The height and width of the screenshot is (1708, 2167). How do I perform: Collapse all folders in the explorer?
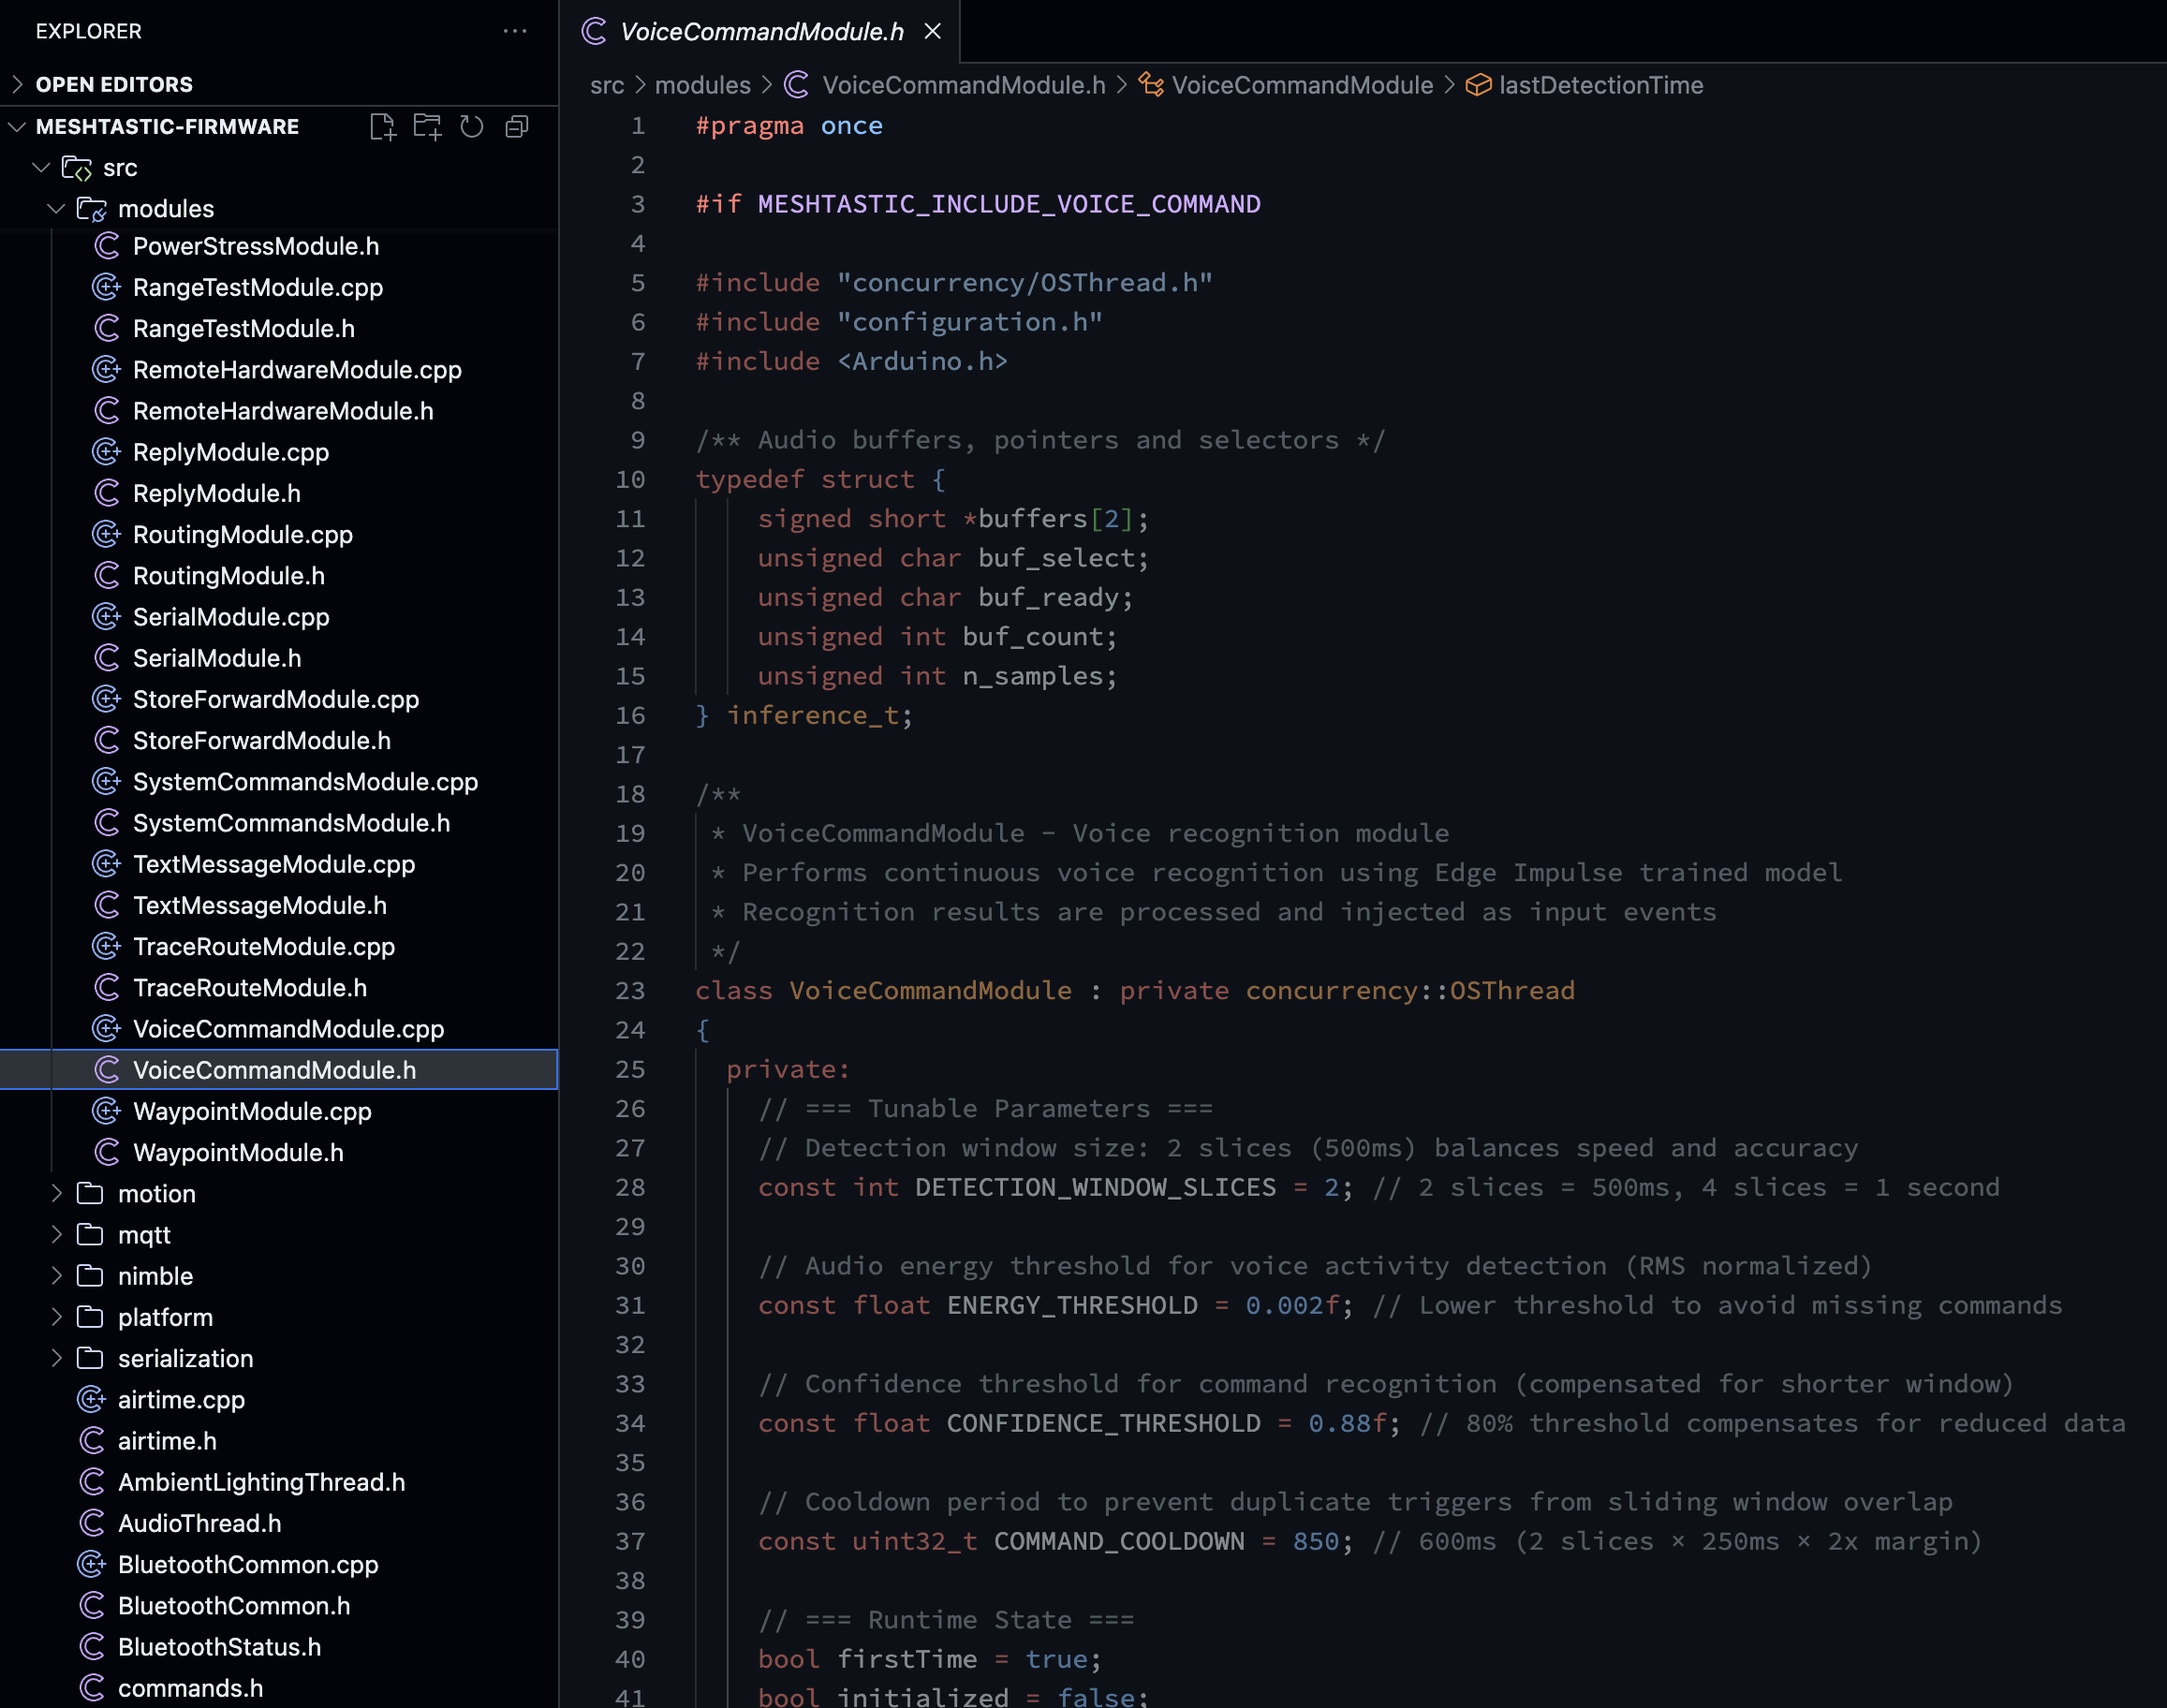[516, 126]
